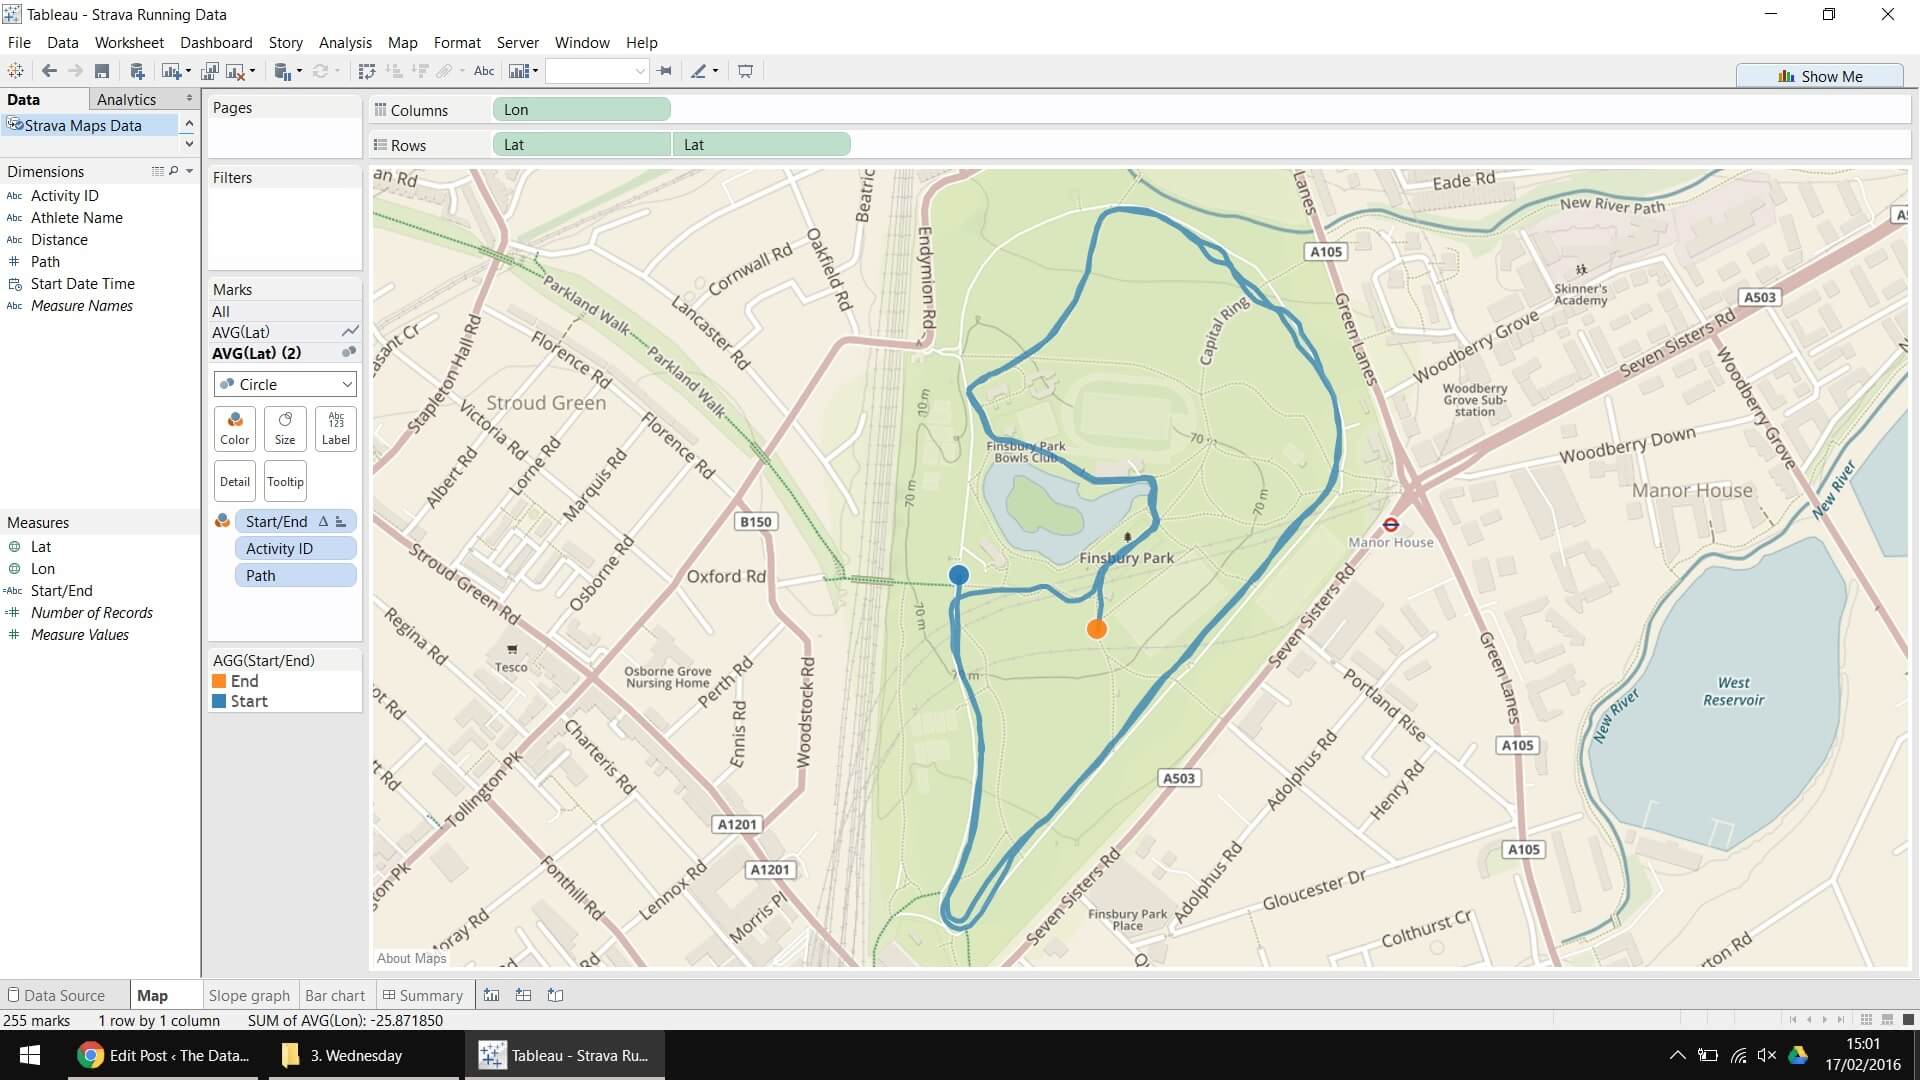1920x1080 pixels.
Task: Click the Add new data source icon
Action: (137, 71)
